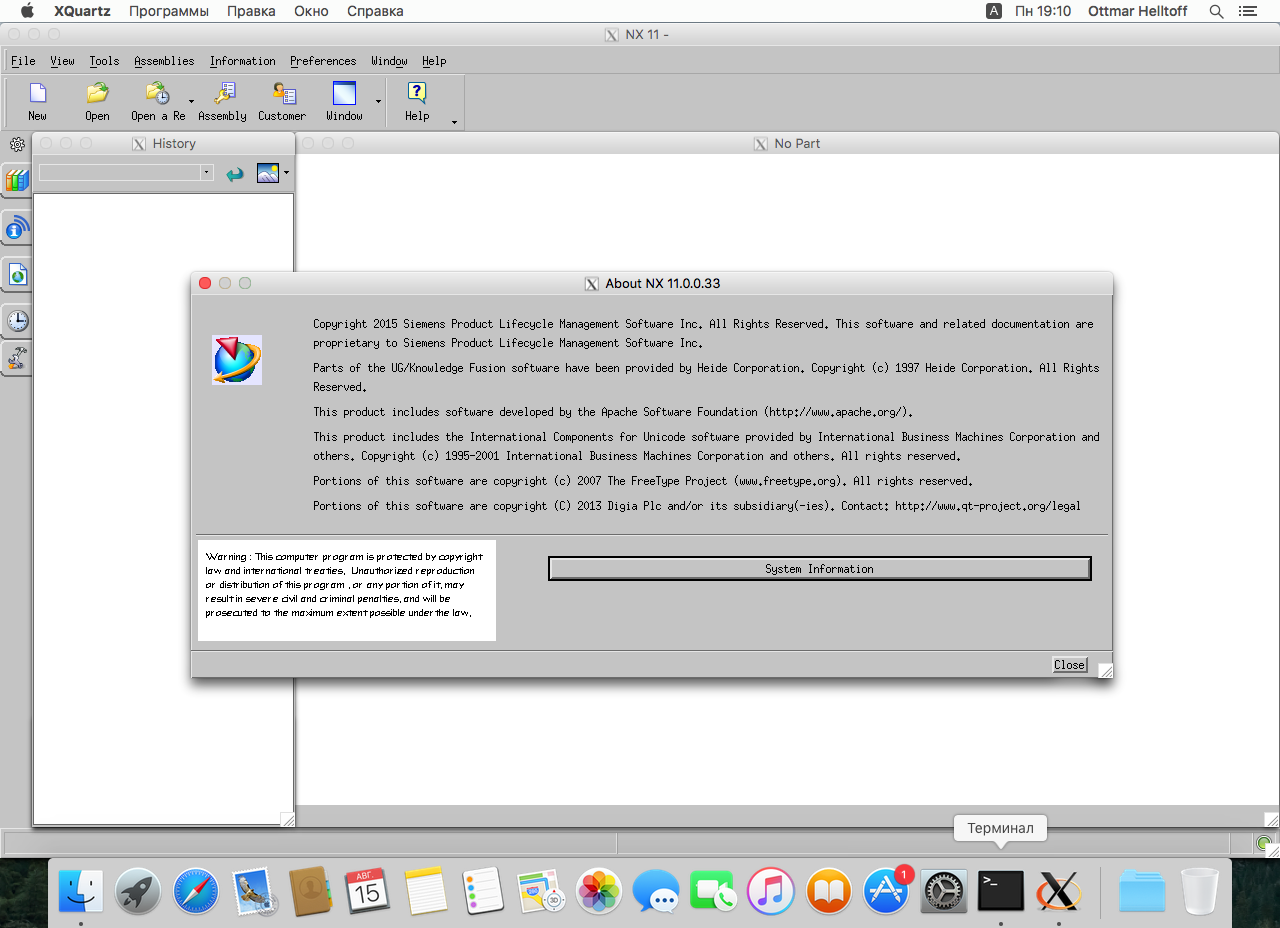1280x928 pixels.
Task: Launch Safari from the Dock
Action: click(x=196, y=889)
